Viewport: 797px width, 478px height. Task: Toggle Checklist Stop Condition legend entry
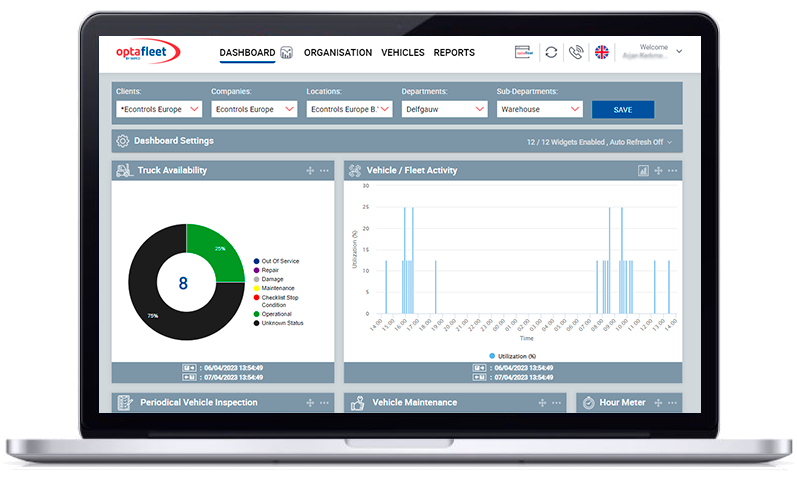click(275, 301)
